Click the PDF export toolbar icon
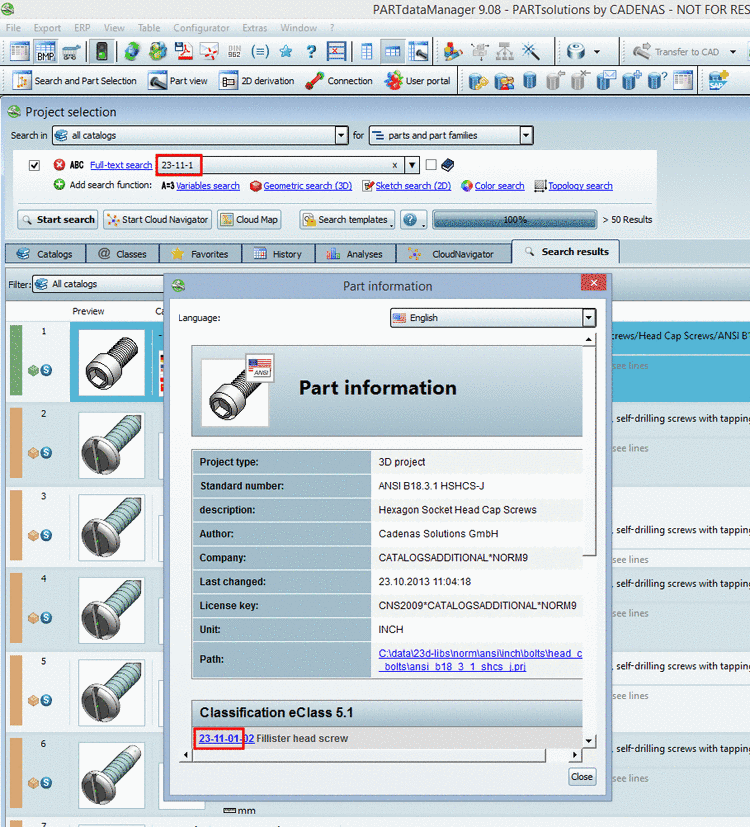Image resolution: width=750 pixels, height=827 pixels. [184, 52]
